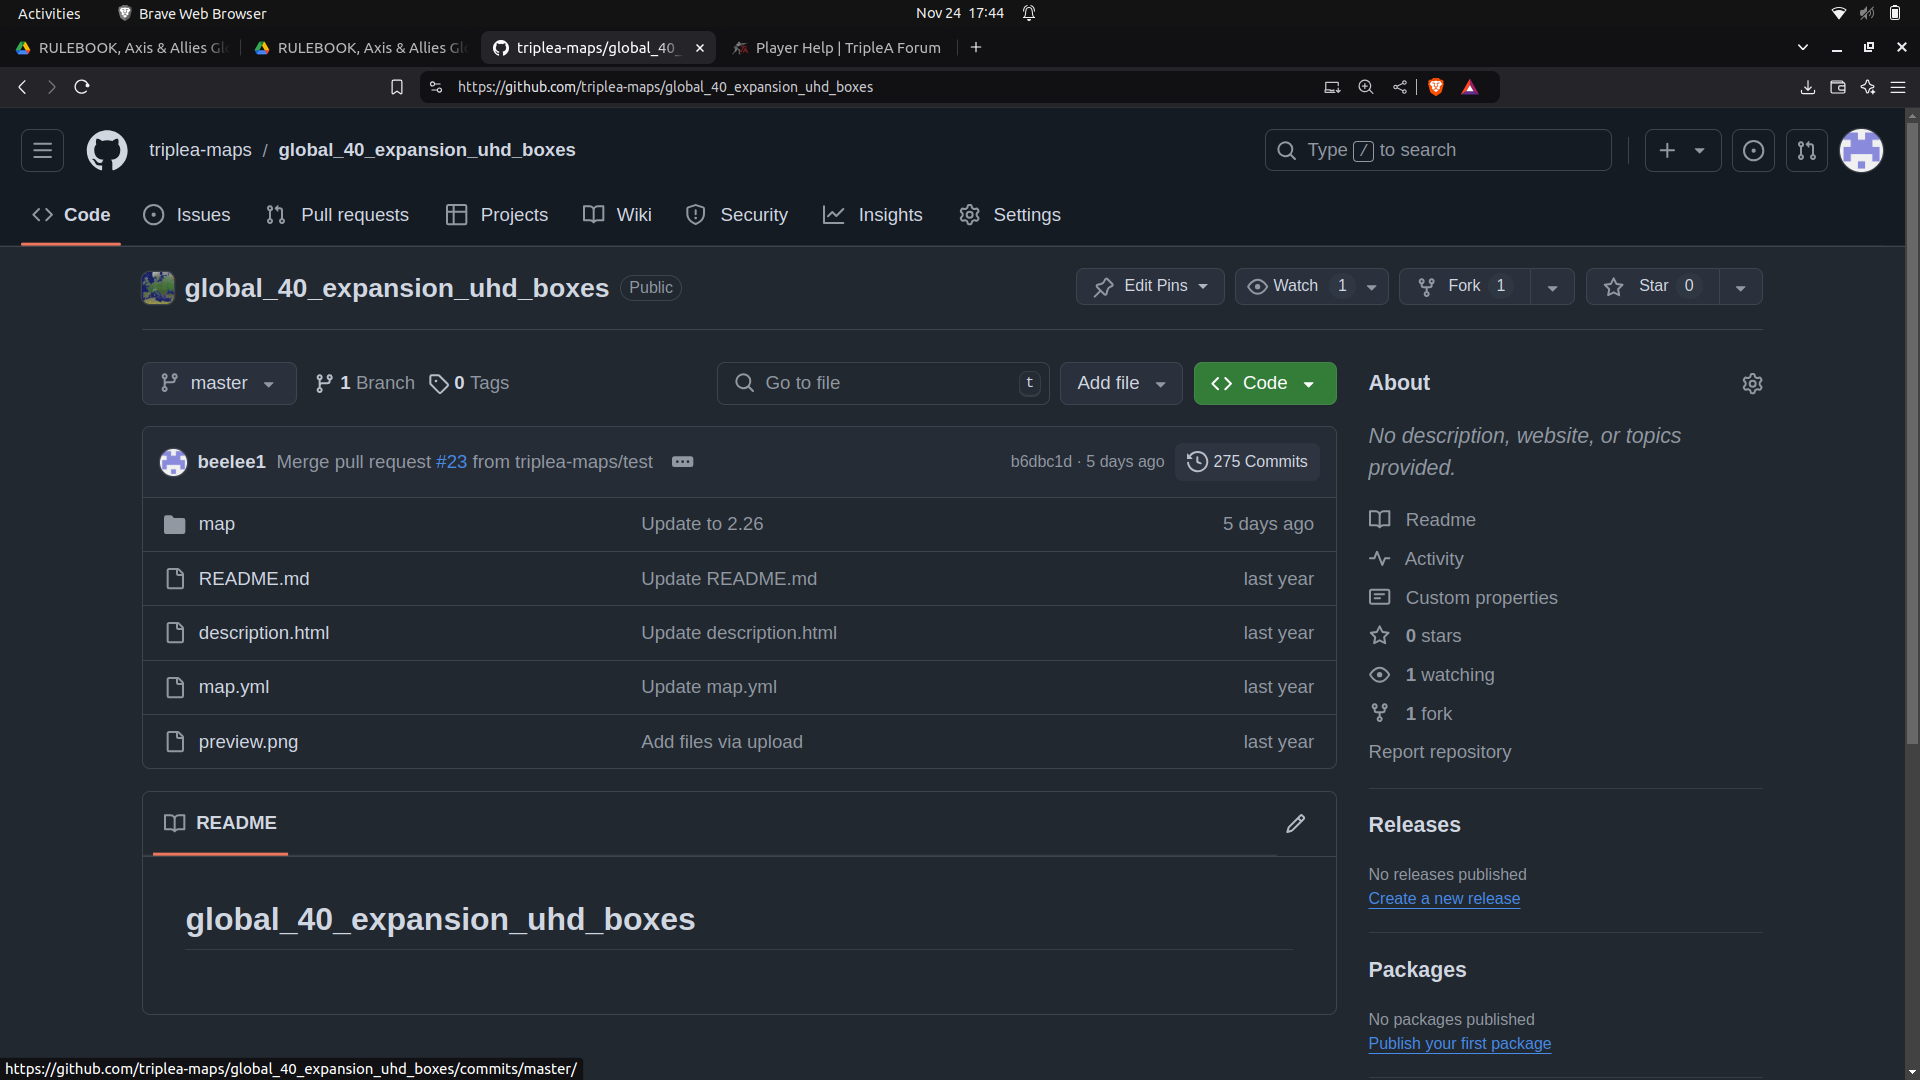The height and width of the screenshot is (1080, 1920).
Task: Open the Projects tab
Action: tap(497, 215)
